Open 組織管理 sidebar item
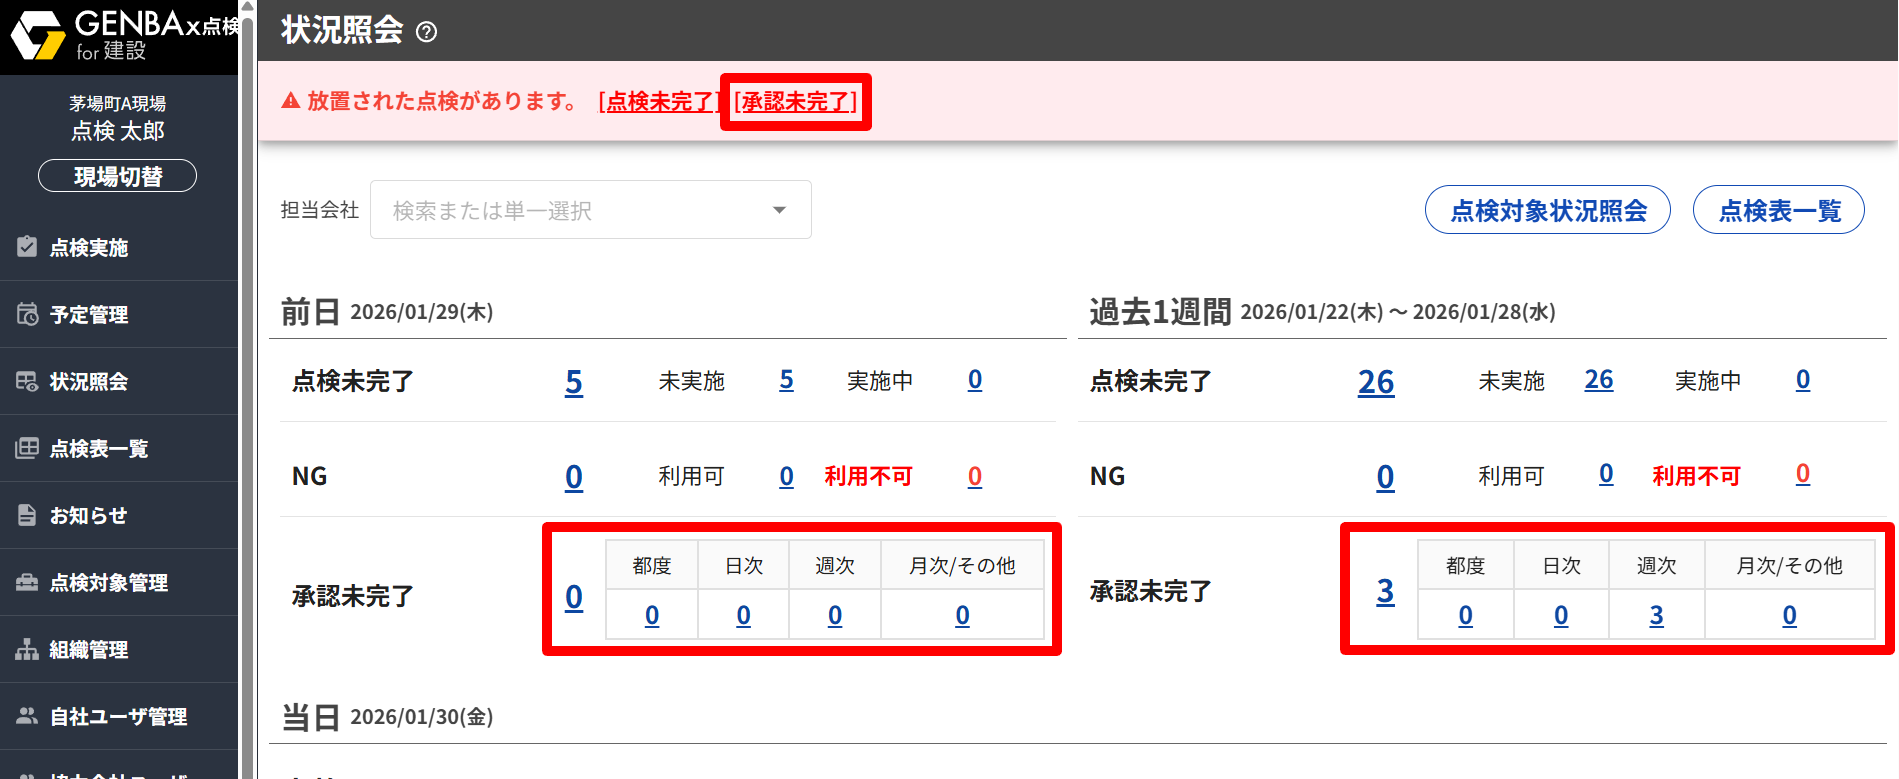 (119, 649)
